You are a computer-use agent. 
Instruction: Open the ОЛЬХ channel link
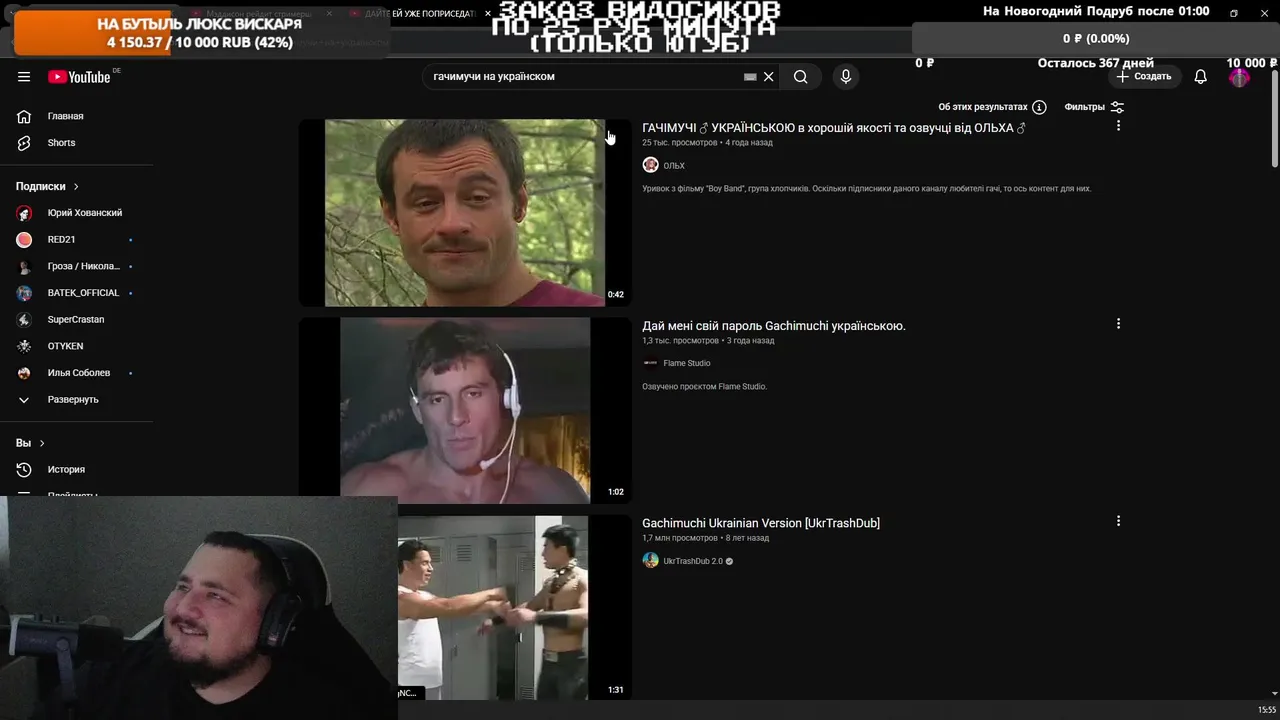point(674,166)
